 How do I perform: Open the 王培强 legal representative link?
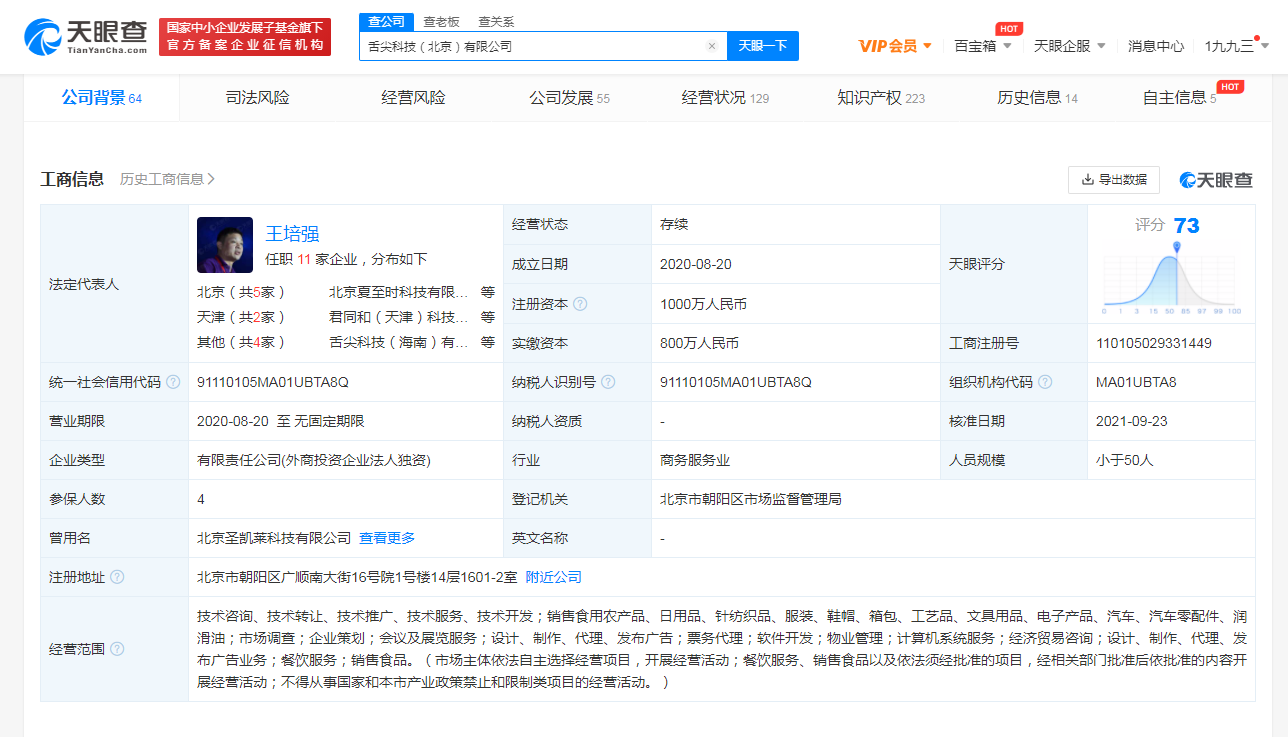tap(292, 234)
